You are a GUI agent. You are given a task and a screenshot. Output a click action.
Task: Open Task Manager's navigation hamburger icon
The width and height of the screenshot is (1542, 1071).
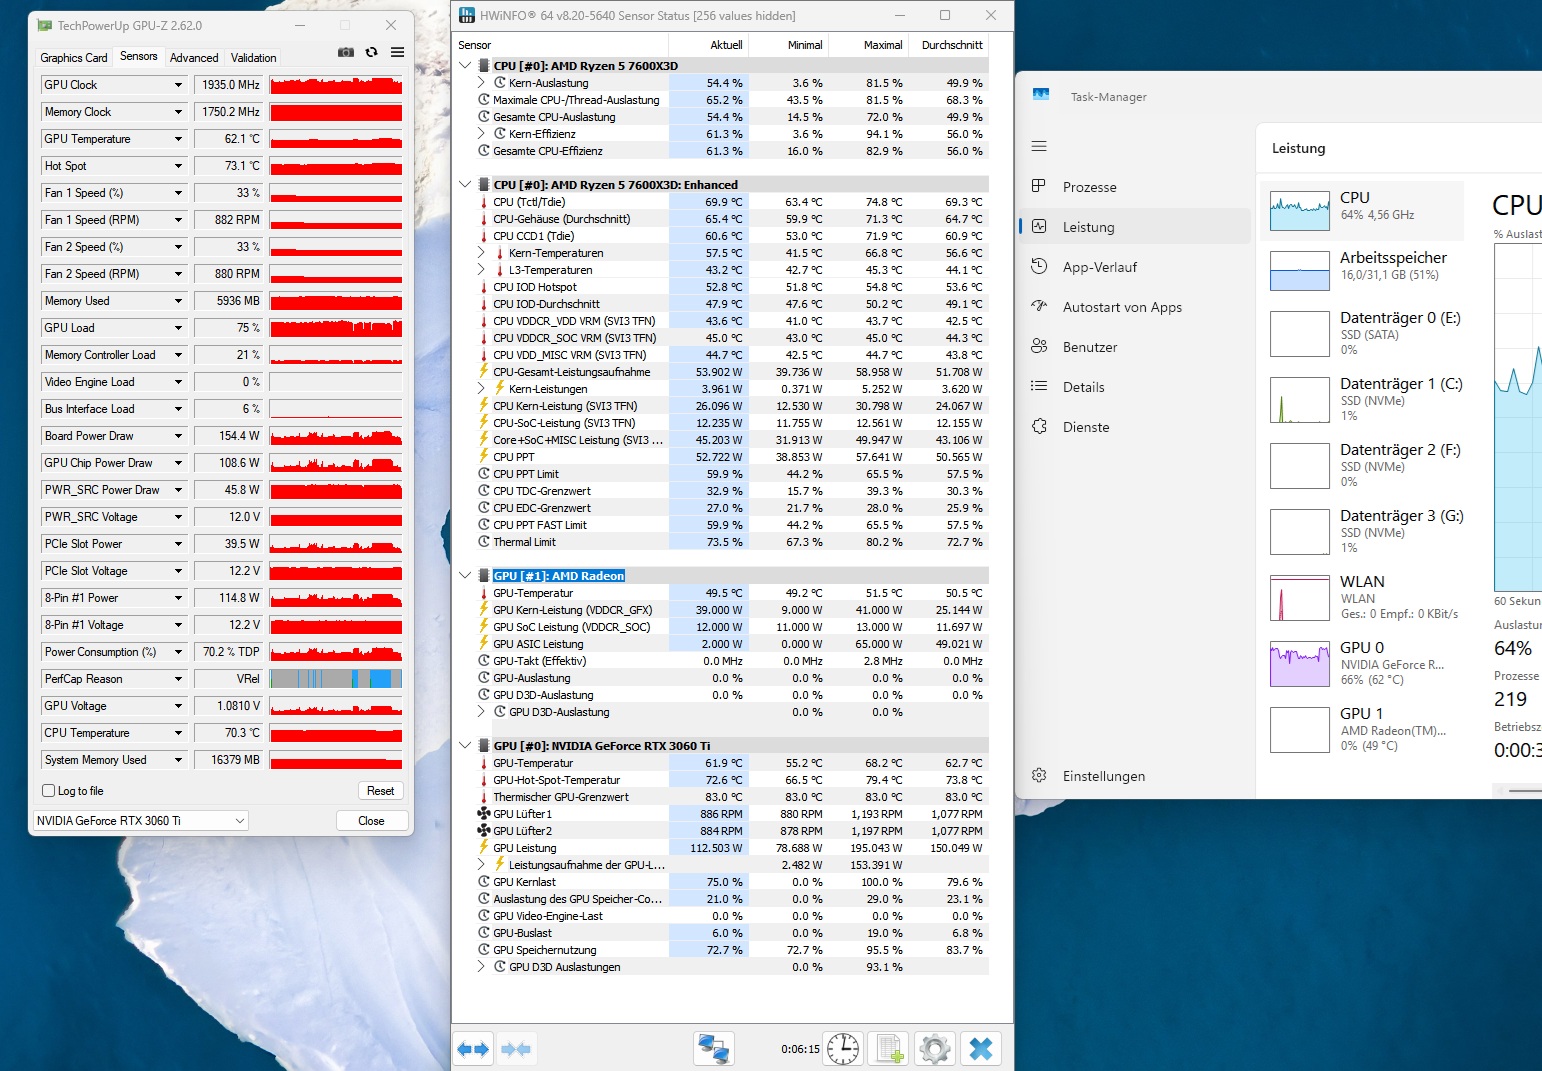(1039, 146)
